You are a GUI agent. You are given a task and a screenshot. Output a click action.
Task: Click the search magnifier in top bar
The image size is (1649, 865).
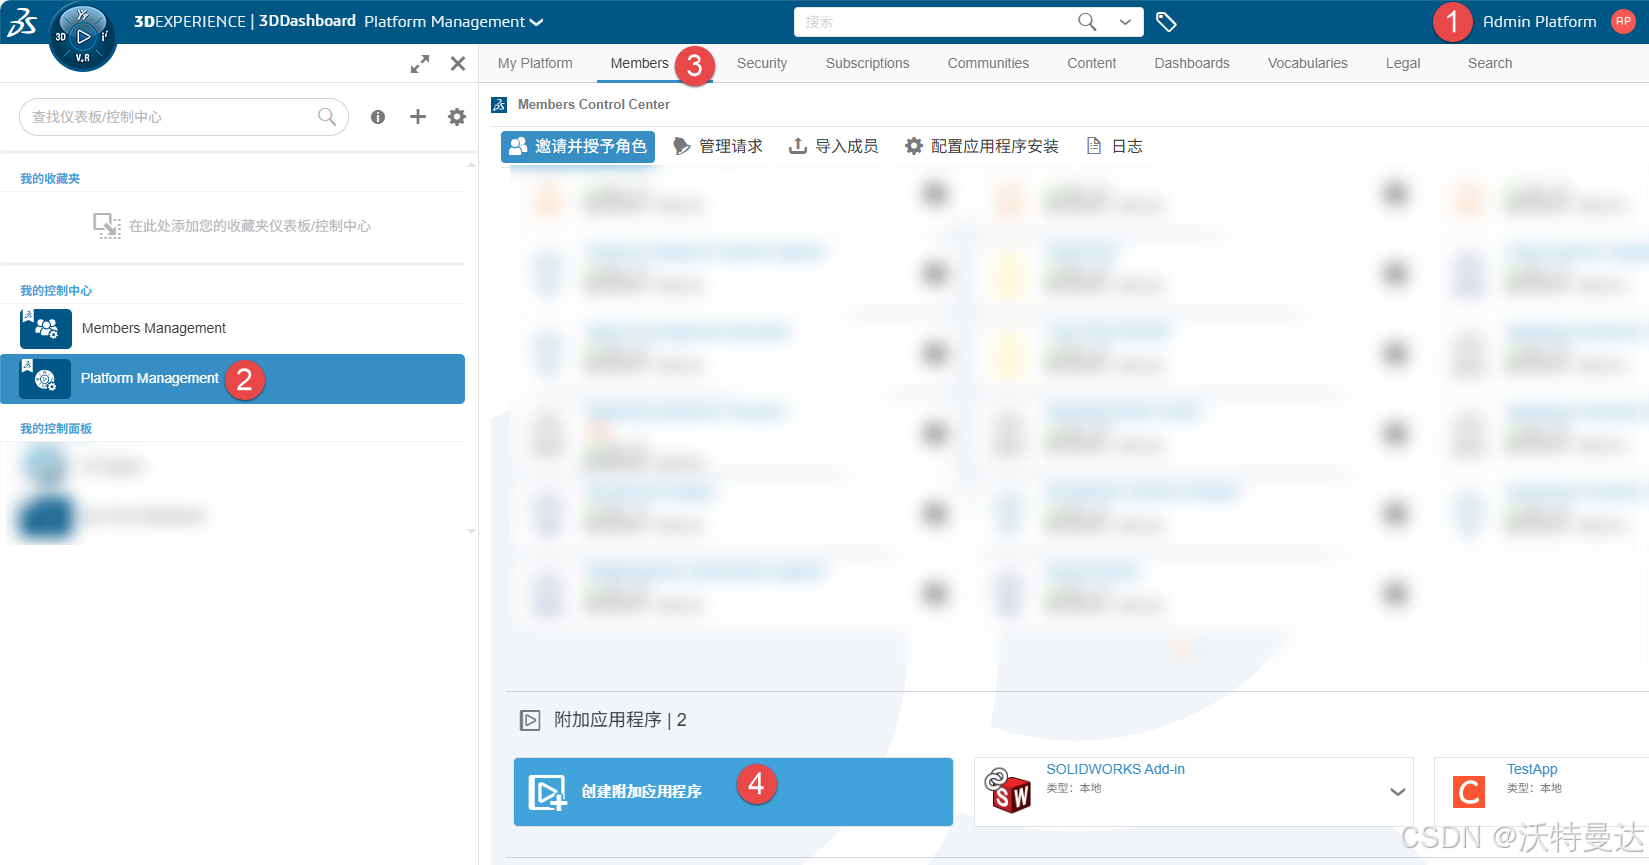click(1087, 22)
